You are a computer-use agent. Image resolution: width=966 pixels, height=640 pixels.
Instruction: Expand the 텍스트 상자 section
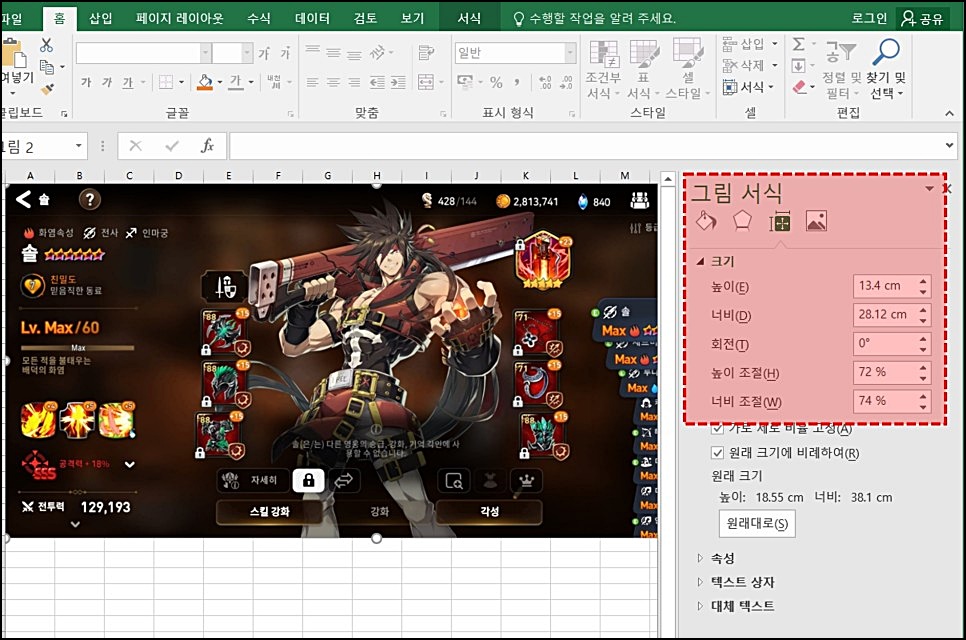tap(700, 581)
